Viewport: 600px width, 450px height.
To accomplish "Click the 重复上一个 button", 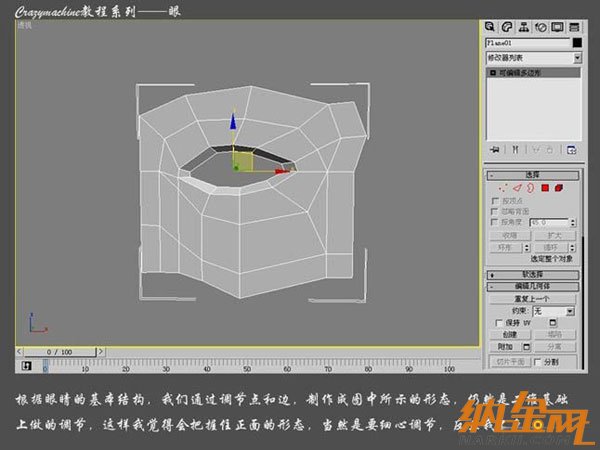I will (532, 299).
